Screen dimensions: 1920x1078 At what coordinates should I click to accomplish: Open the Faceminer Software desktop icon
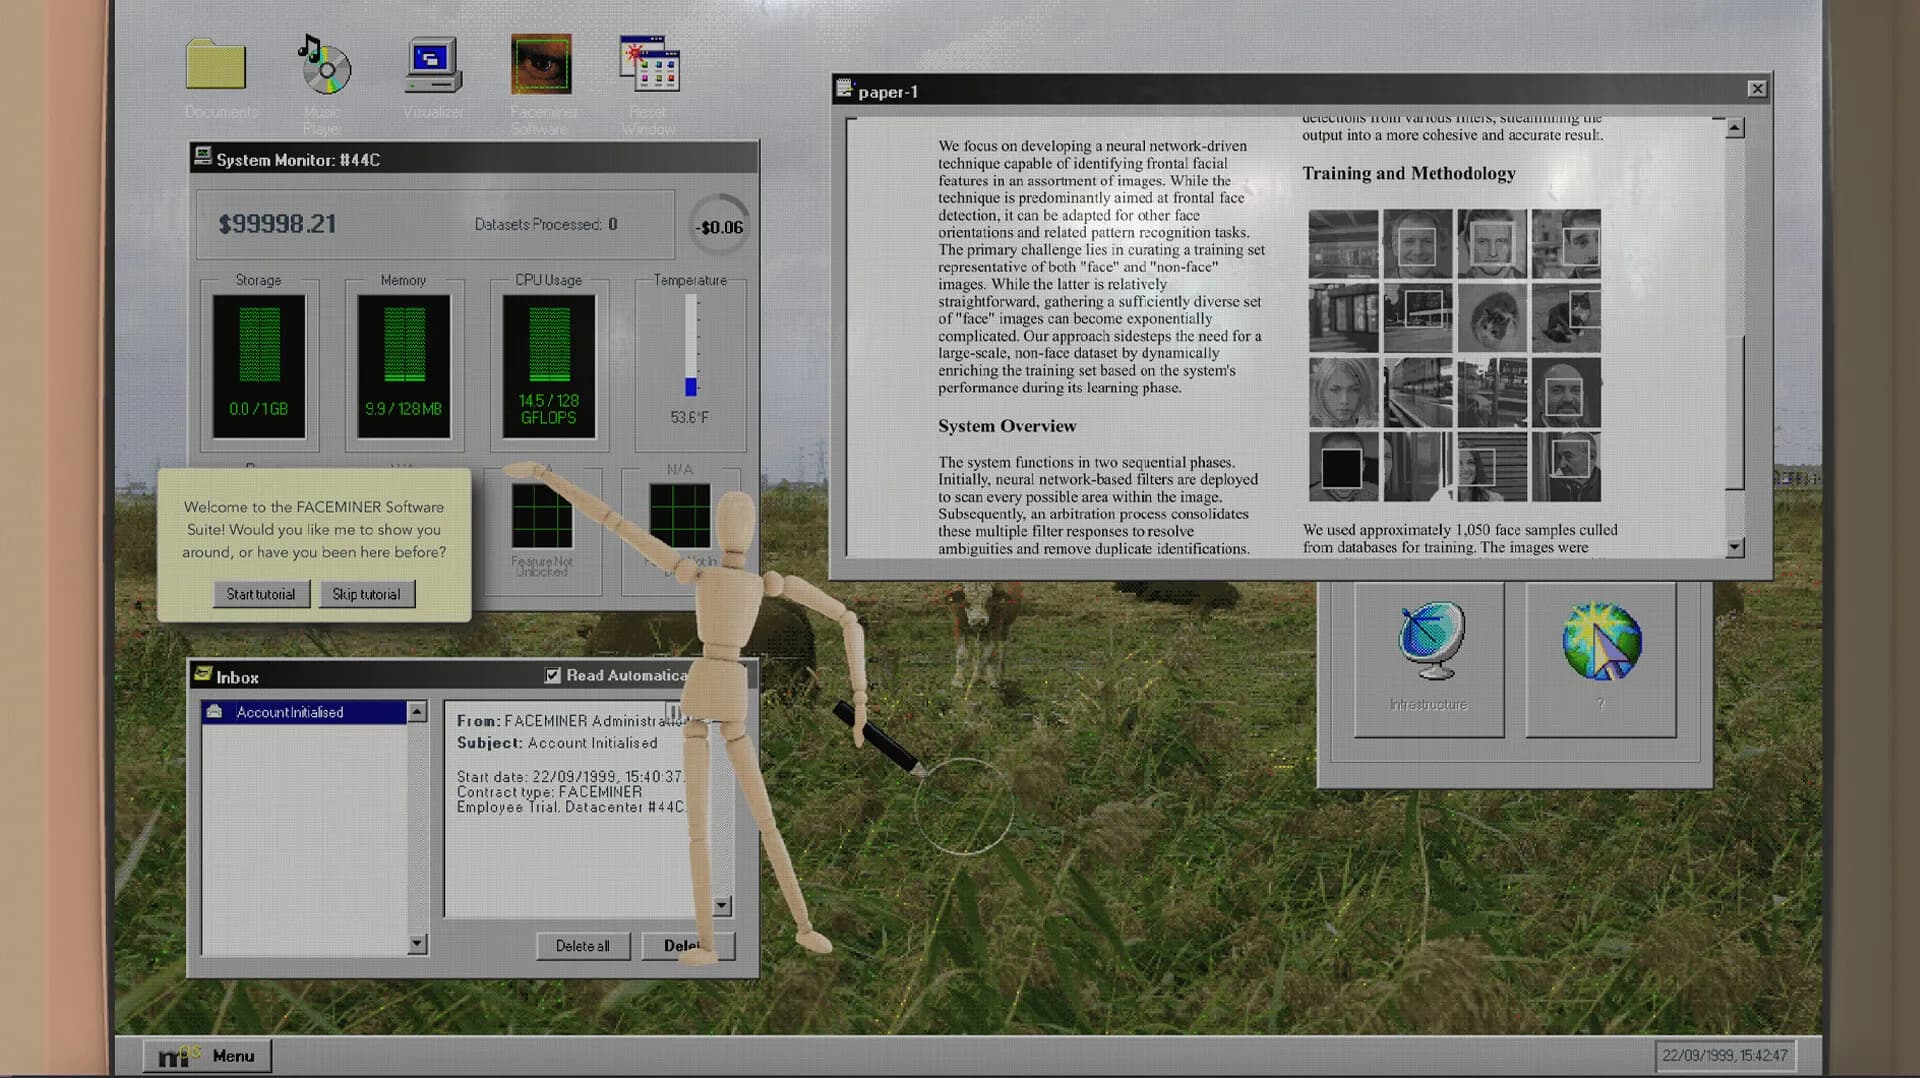(x=540, y=63)
